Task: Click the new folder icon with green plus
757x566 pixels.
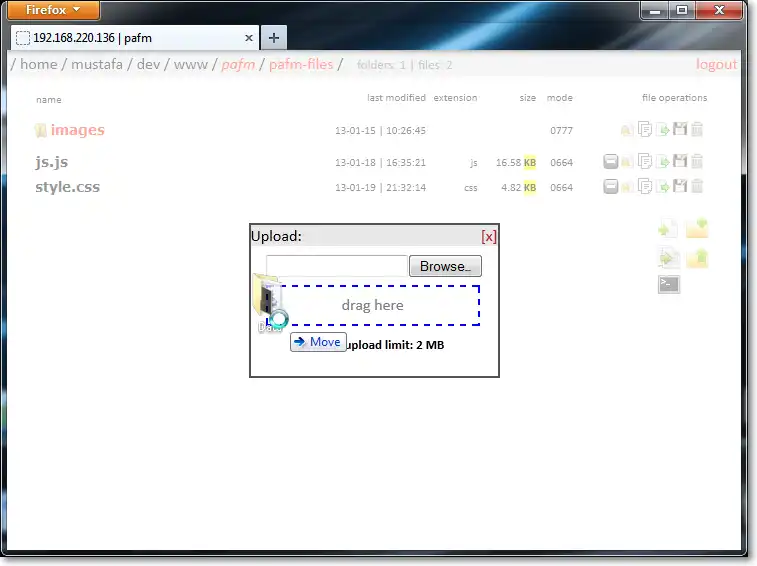Action: (x=697, y=228)
